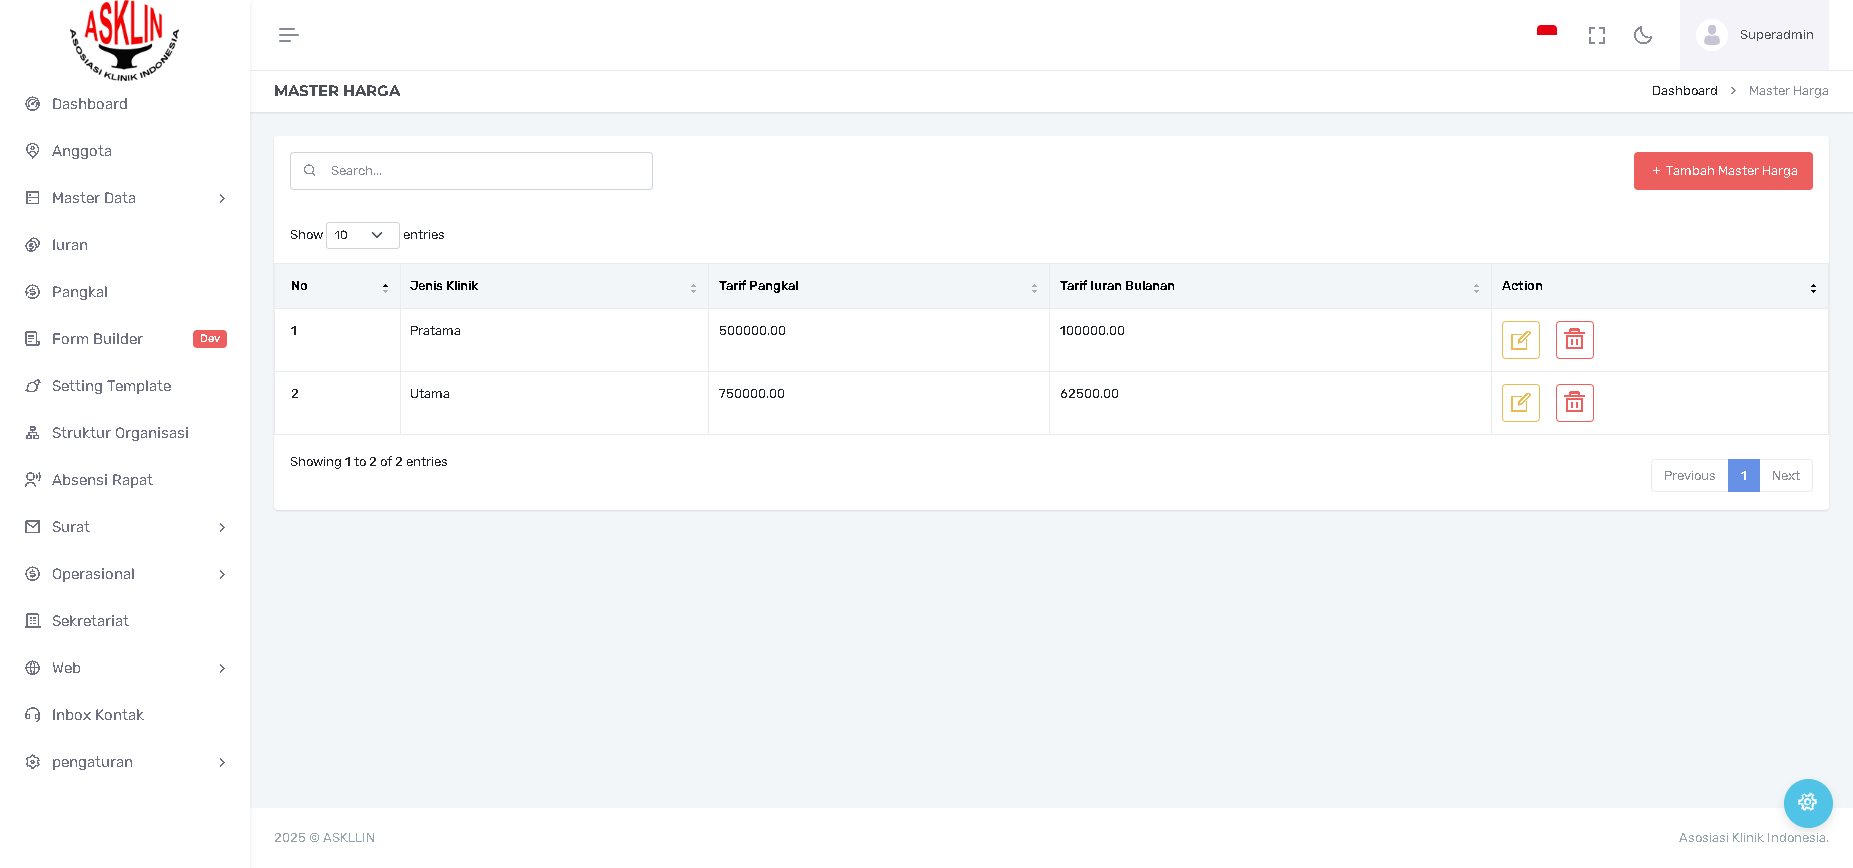Sort table by the No column
Screen dimensions: 1853x868
338,286
